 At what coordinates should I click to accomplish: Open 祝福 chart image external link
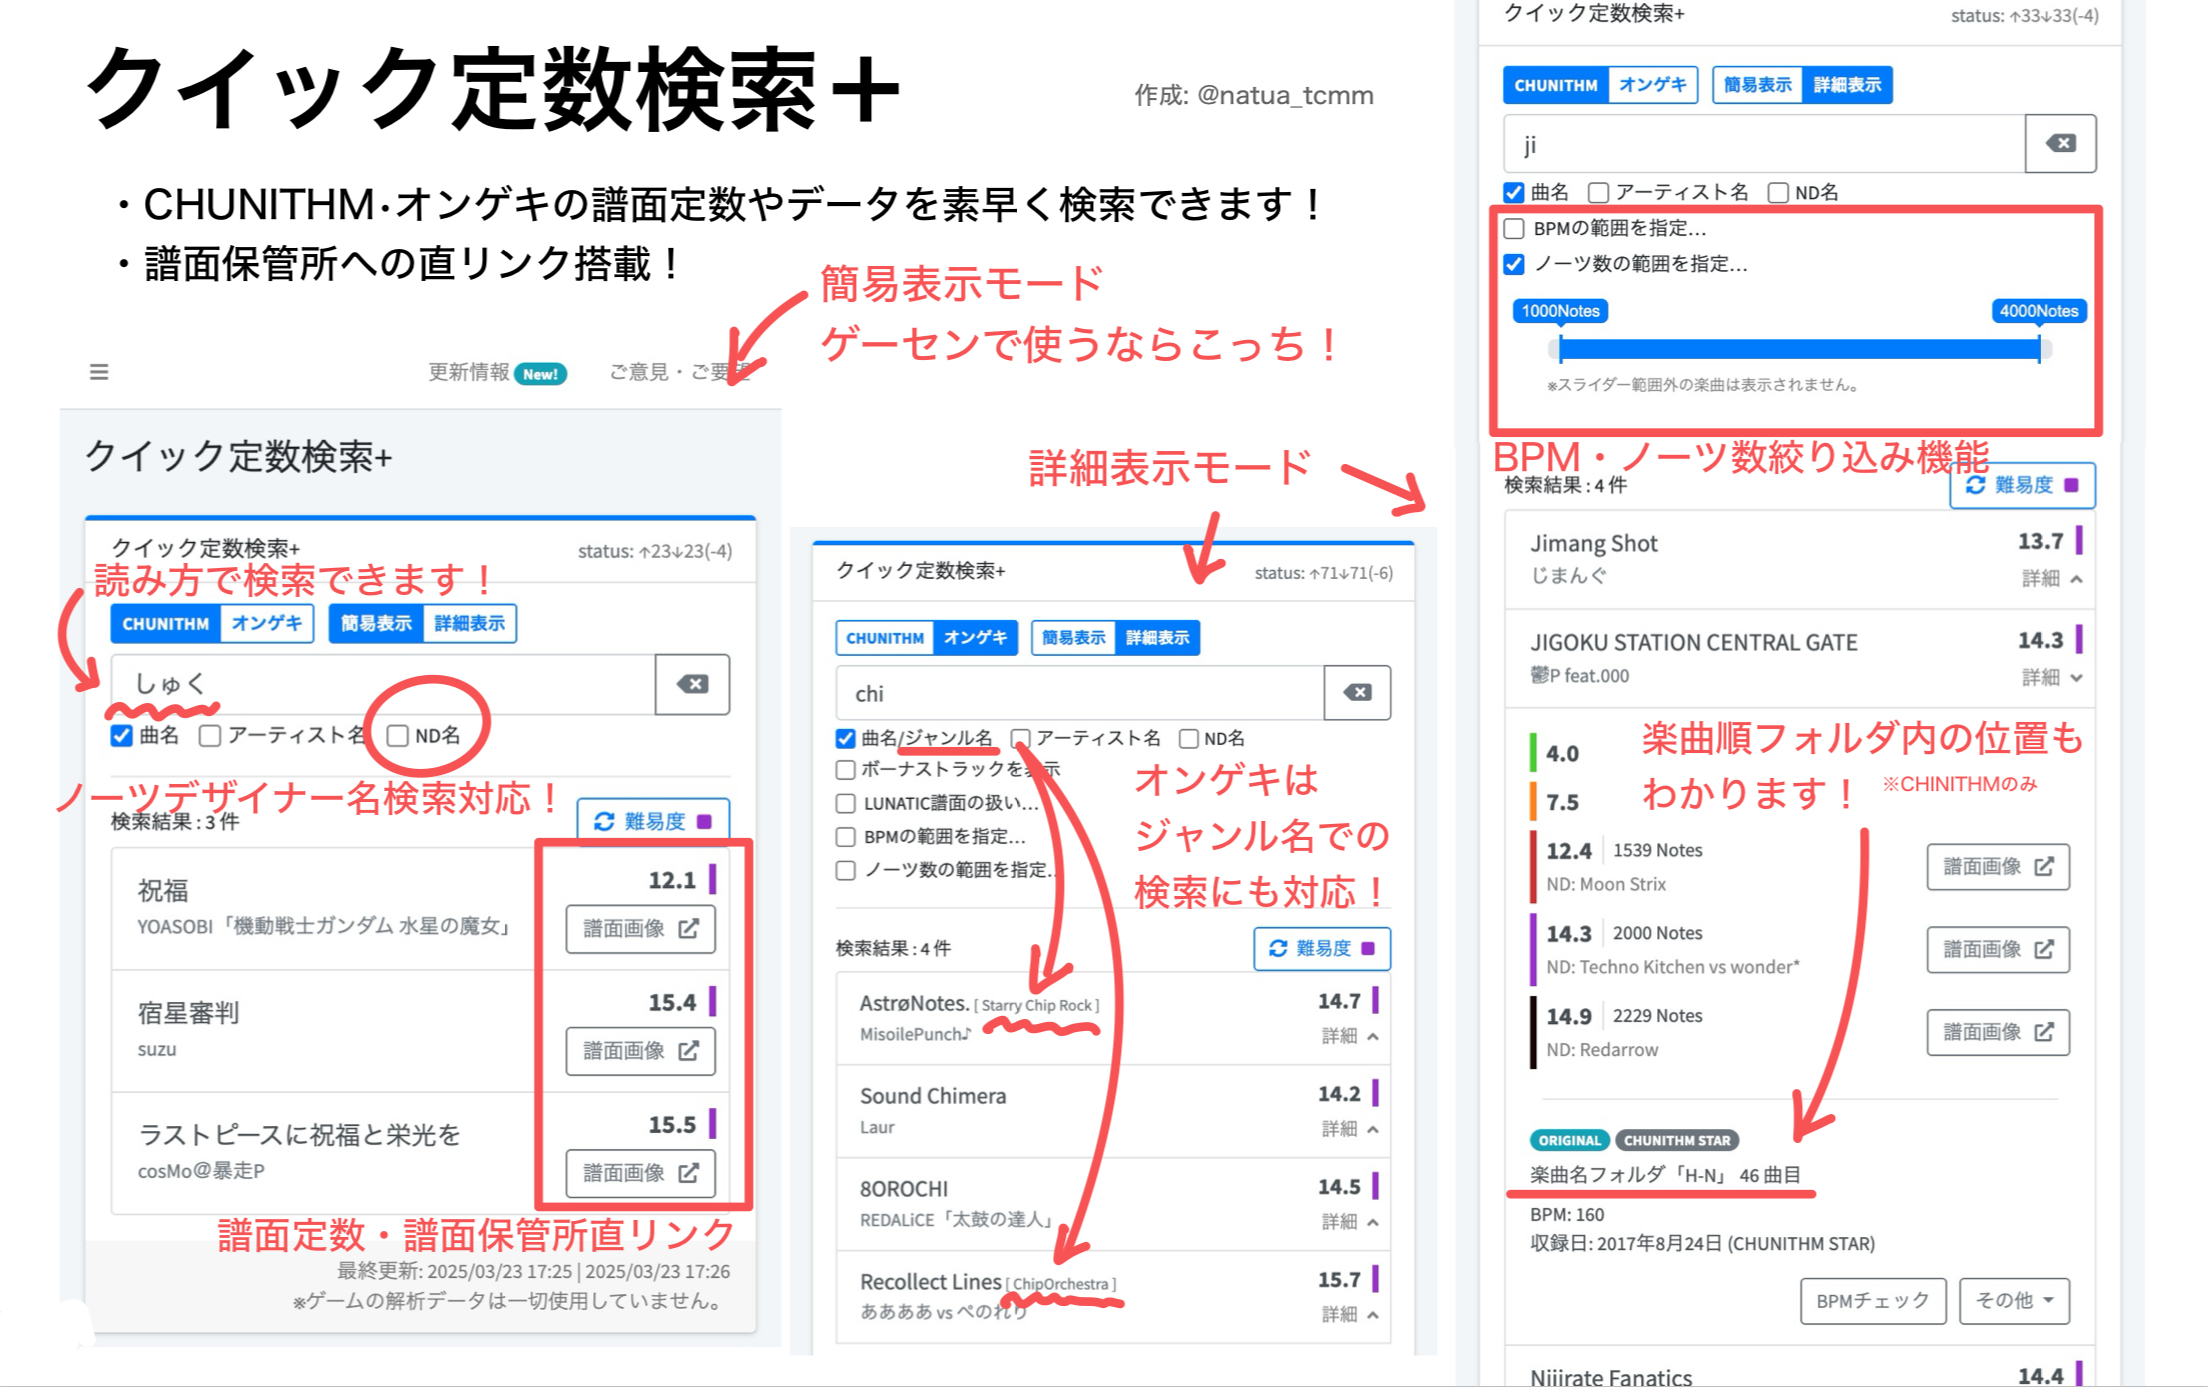640,929
